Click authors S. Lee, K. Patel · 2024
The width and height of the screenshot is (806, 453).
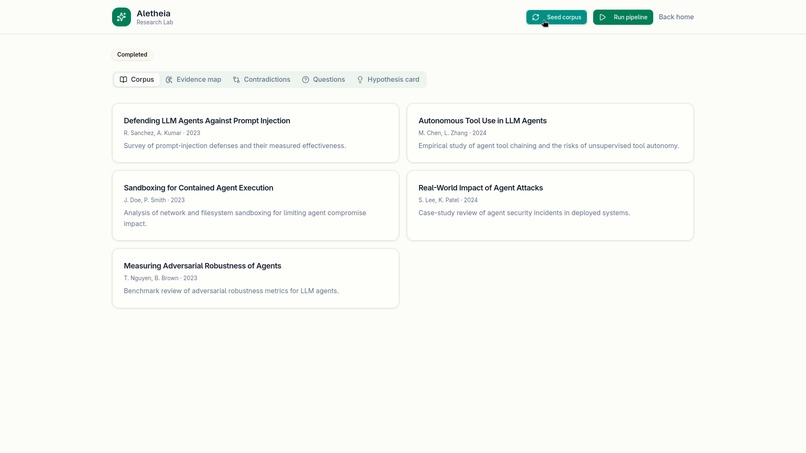(448, 200)
